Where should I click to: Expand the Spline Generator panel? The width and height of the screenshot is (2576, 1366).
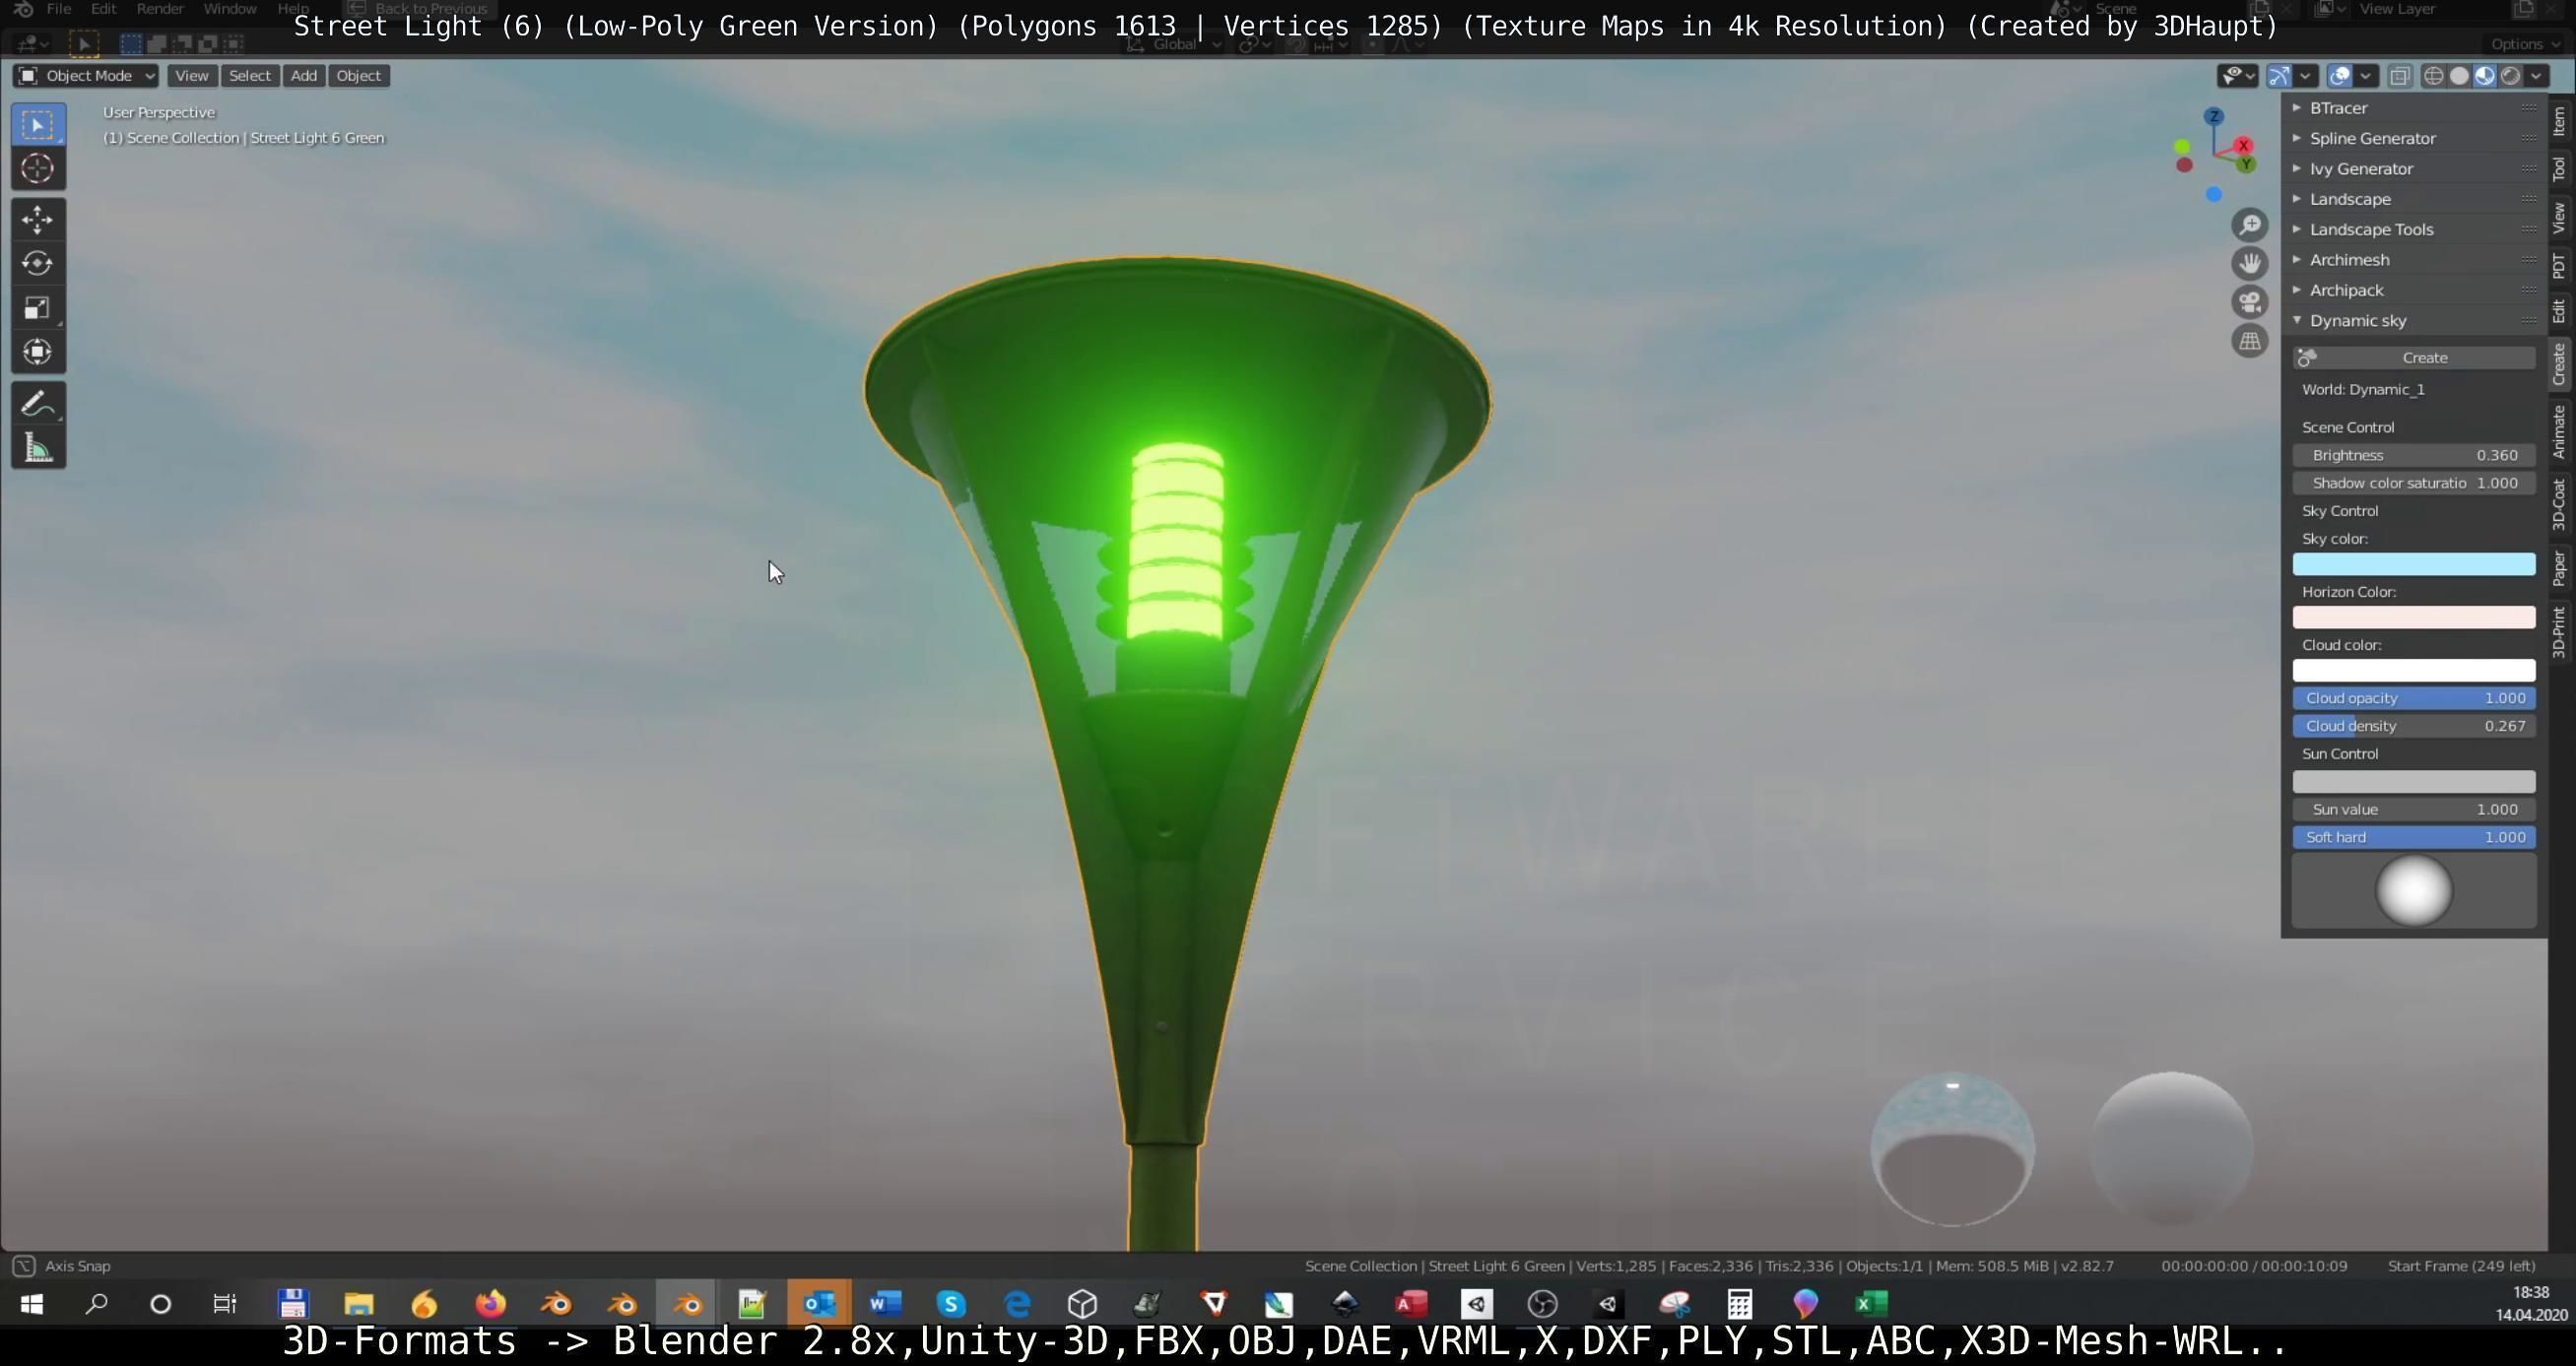(2414, 138)
